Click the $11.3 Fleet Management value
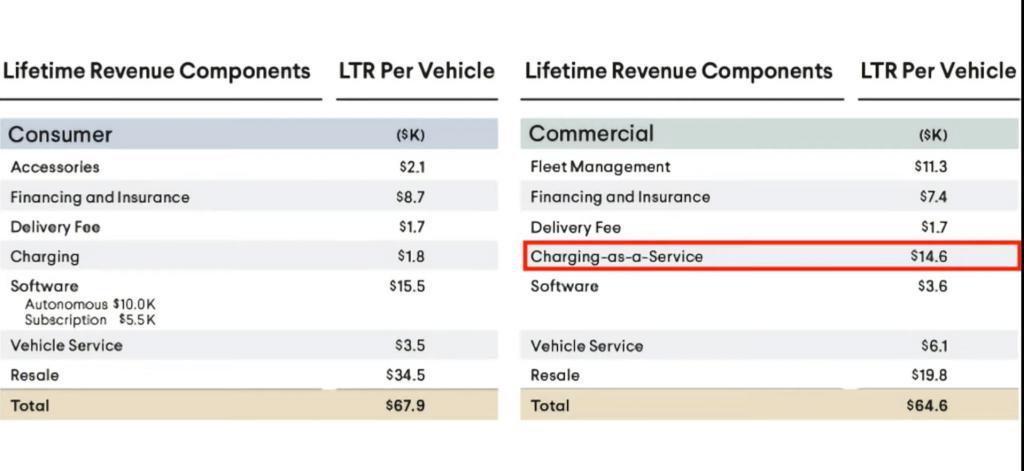The image size is (1024, 471). coord(931,167)
